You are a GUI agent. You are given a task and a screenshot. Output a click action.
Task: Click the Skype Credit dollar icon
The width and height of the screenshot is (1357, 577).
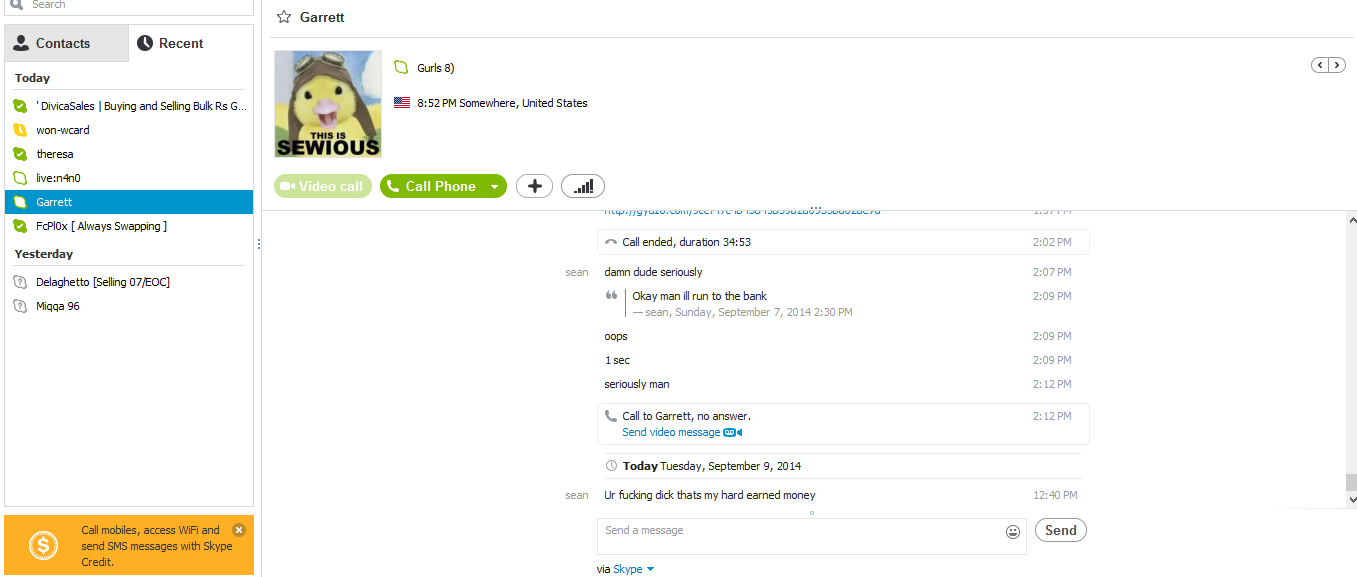click(x=43, y=546)
